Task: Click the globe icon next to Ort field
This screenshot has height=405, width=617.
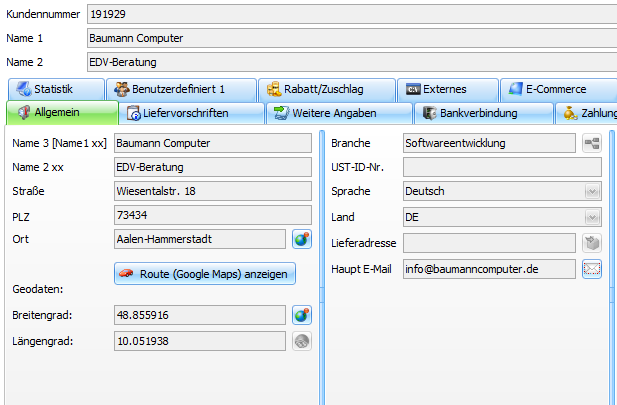Action: (x=302, y=239)
